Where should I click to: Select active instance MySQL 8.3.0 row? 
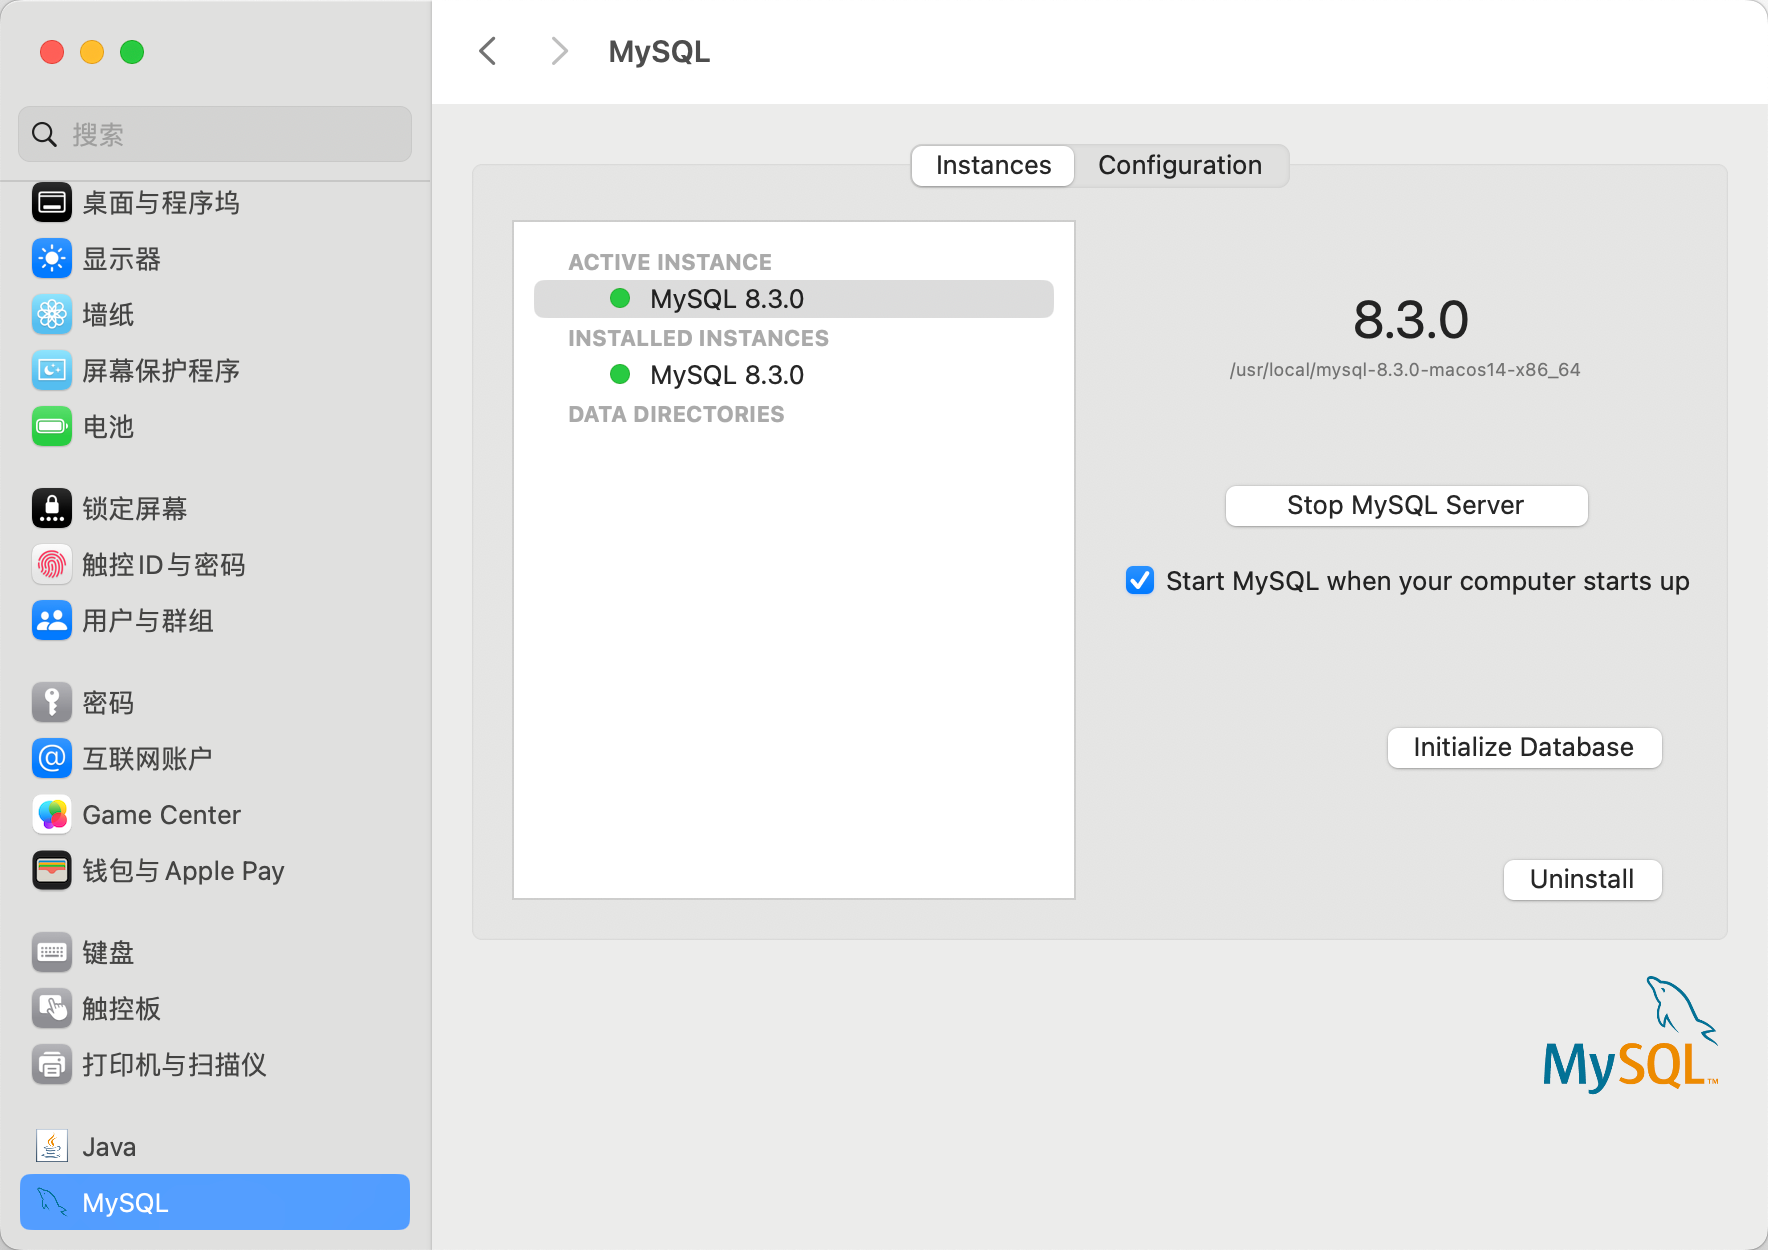pyautogui.click(x=794, y=299)
